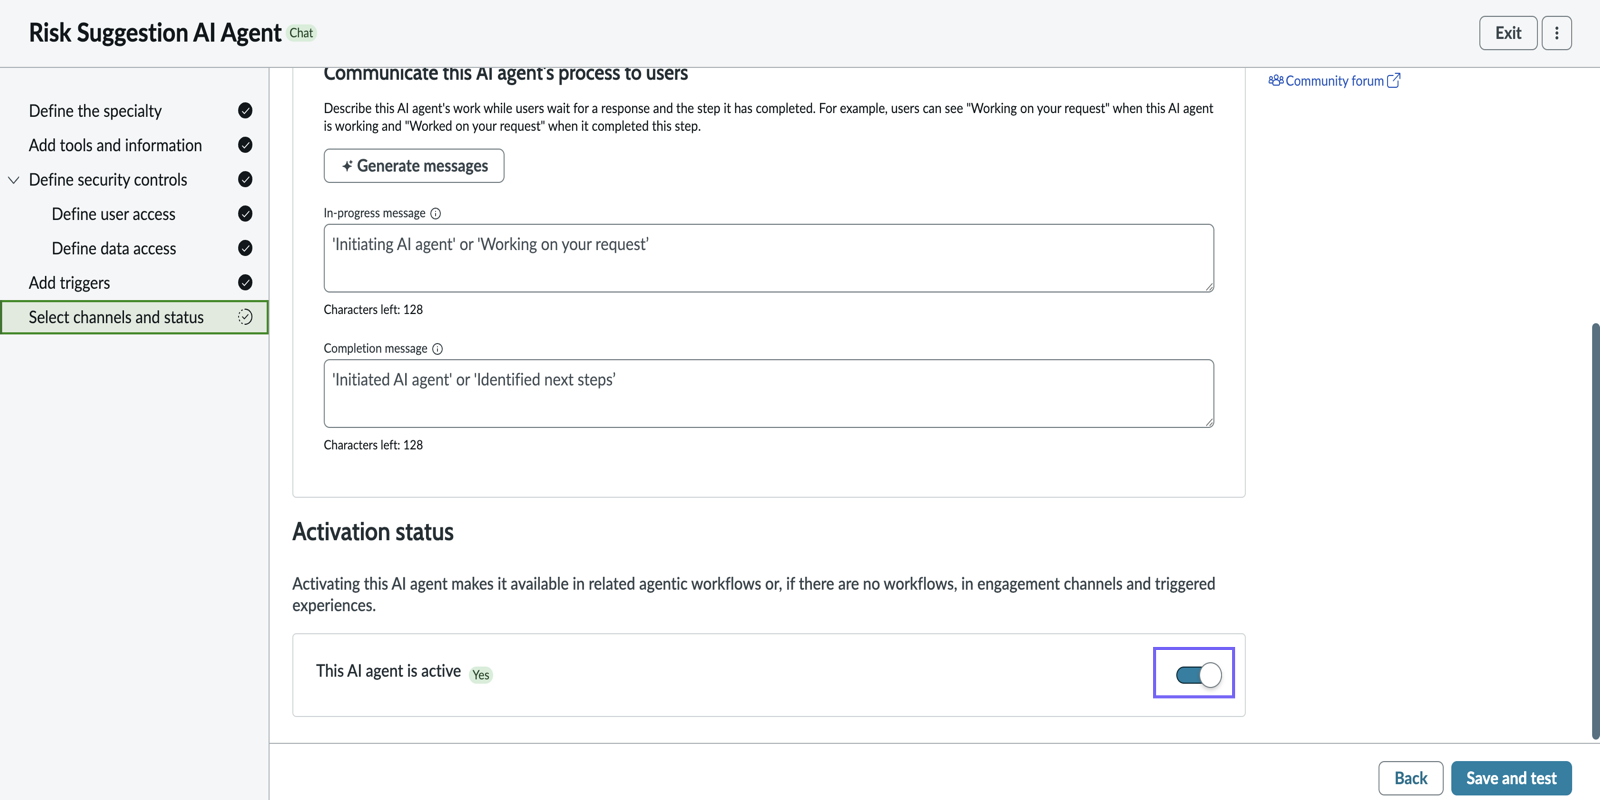Click the checkmark icon beside Add triggers

(x=245, y=283)
